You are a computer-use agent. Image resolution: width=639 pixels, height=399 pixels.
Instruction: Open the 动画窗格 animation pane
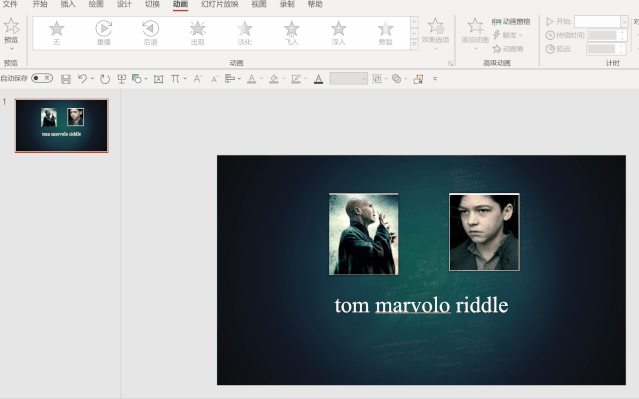[511, 22]
